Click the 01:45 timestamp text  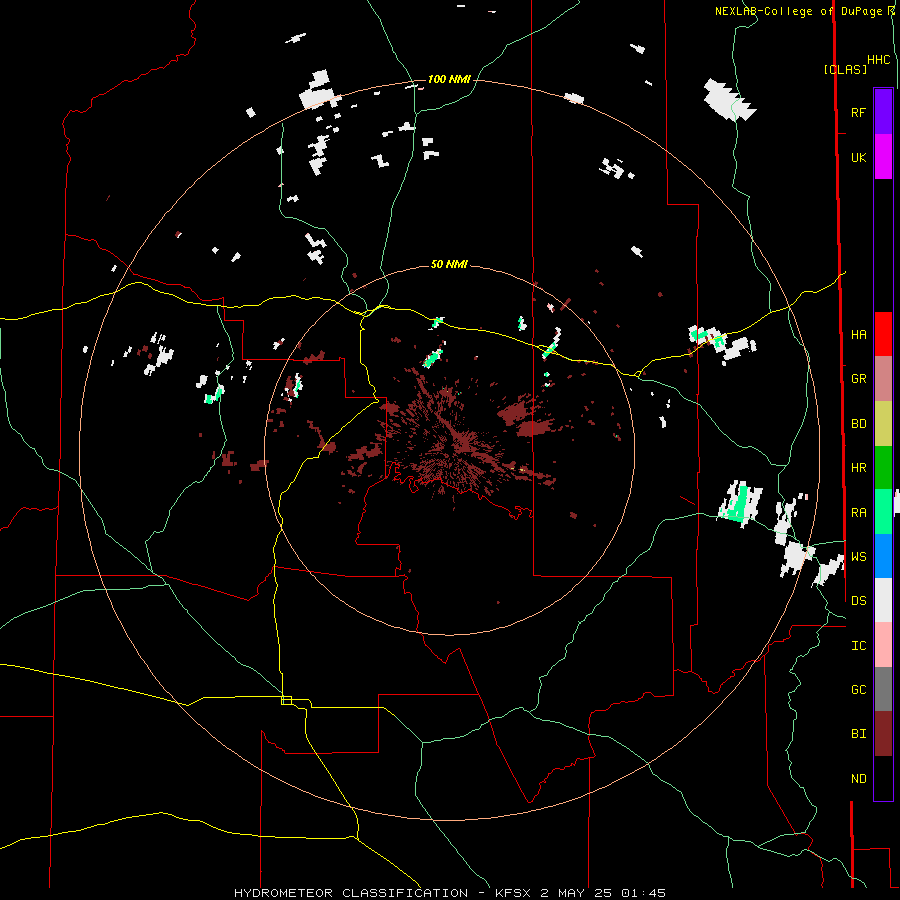point(643,893)
